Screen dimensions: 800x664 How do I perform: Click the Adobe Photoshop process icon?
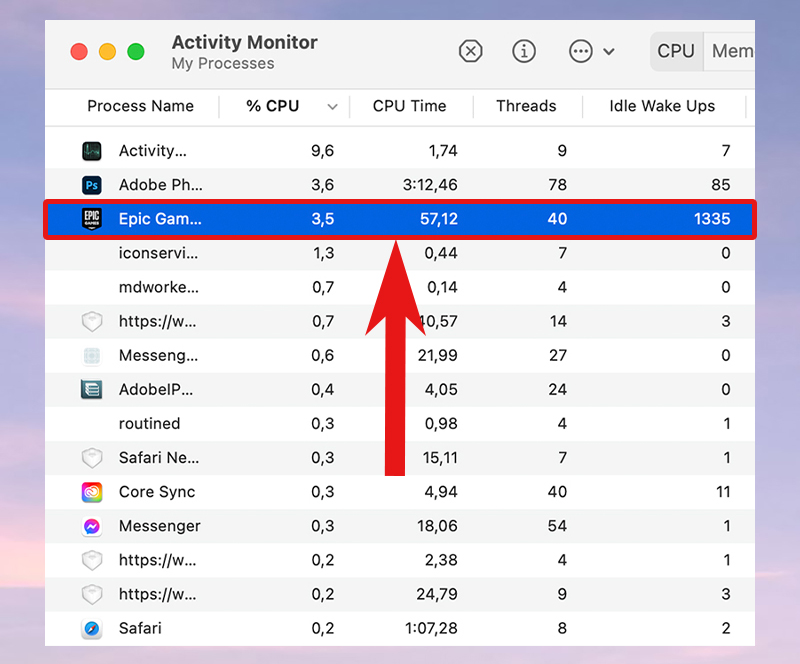click(92, 185)
